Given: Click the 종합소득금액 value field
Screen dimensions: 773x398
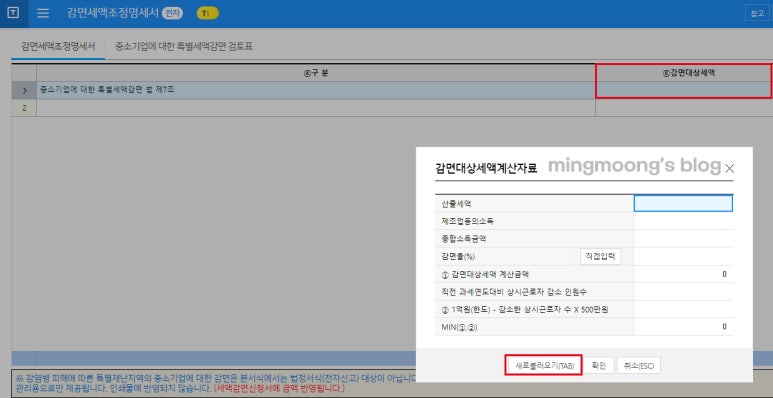Looking at the screenshot, I should click(683, 239).
